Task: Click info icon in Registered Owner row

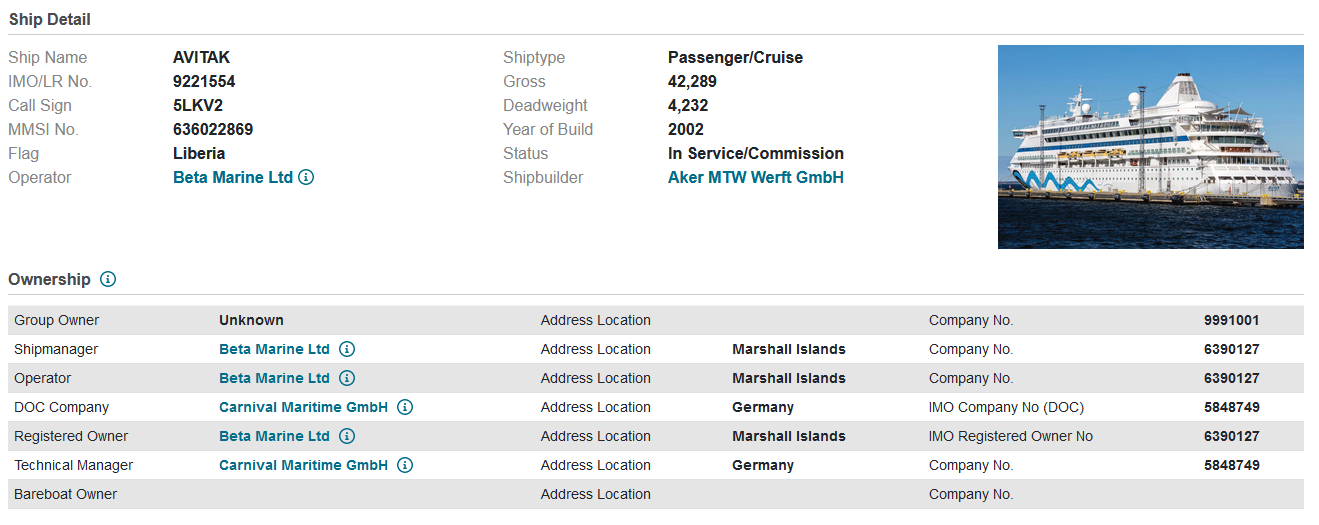Action: point(347,436)
